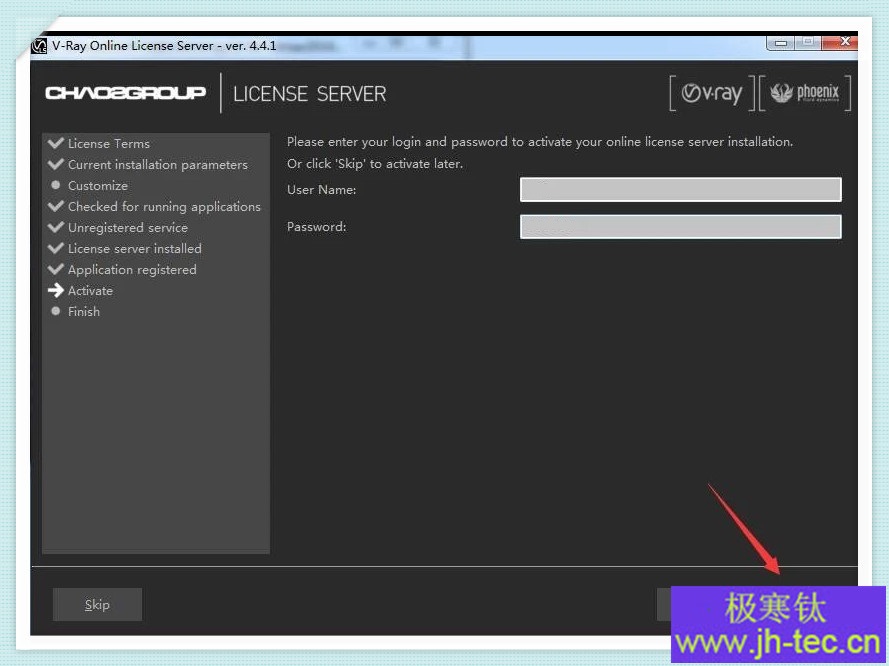
Task: Select the "License Terms" step
Action: 109,143
